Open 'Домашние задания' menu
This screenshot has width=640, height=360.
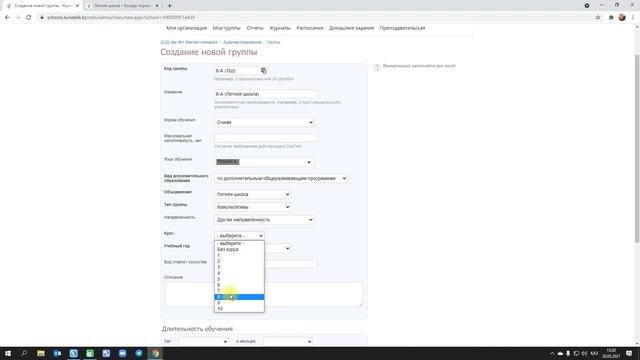pyautogui.click(x=351, y=28)
